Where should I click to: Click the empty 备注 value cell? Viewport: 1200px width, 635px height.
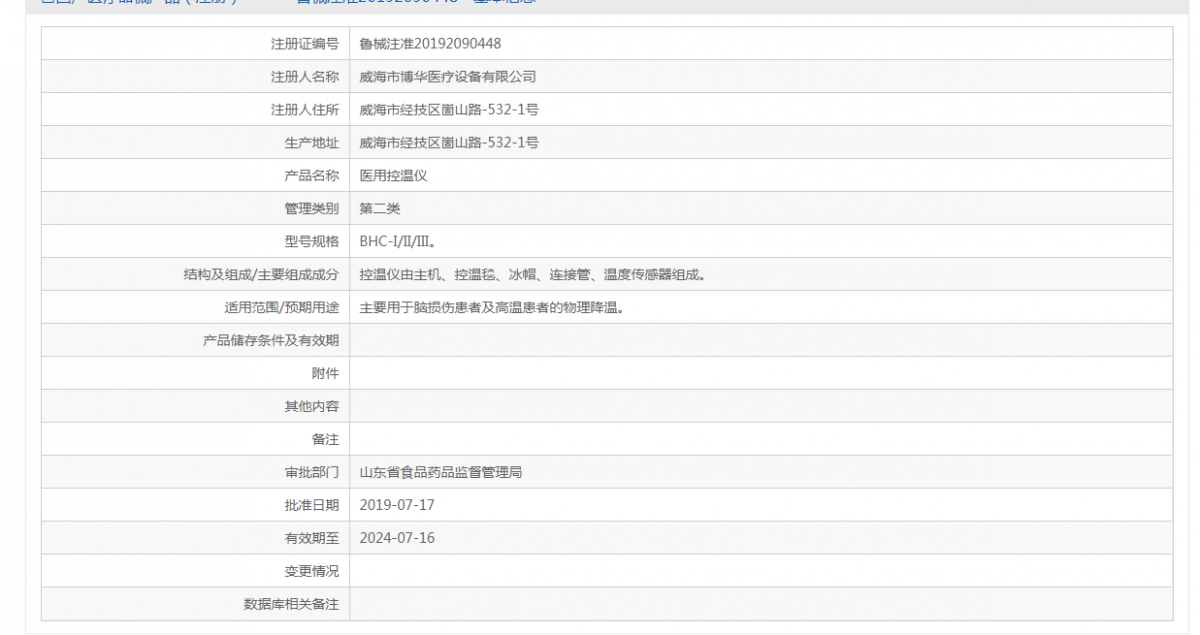tap(600, 439)
